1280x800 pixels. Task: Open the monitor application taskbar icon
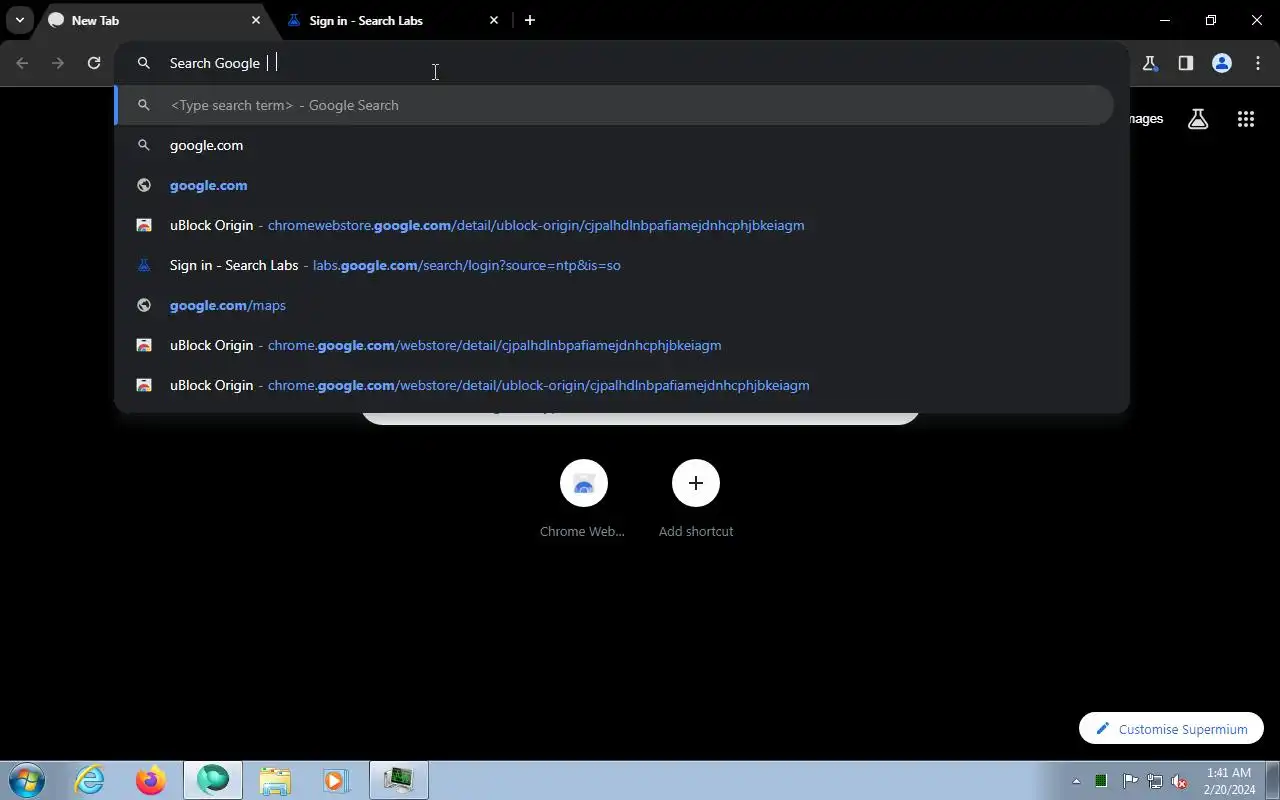pos(398,780)
